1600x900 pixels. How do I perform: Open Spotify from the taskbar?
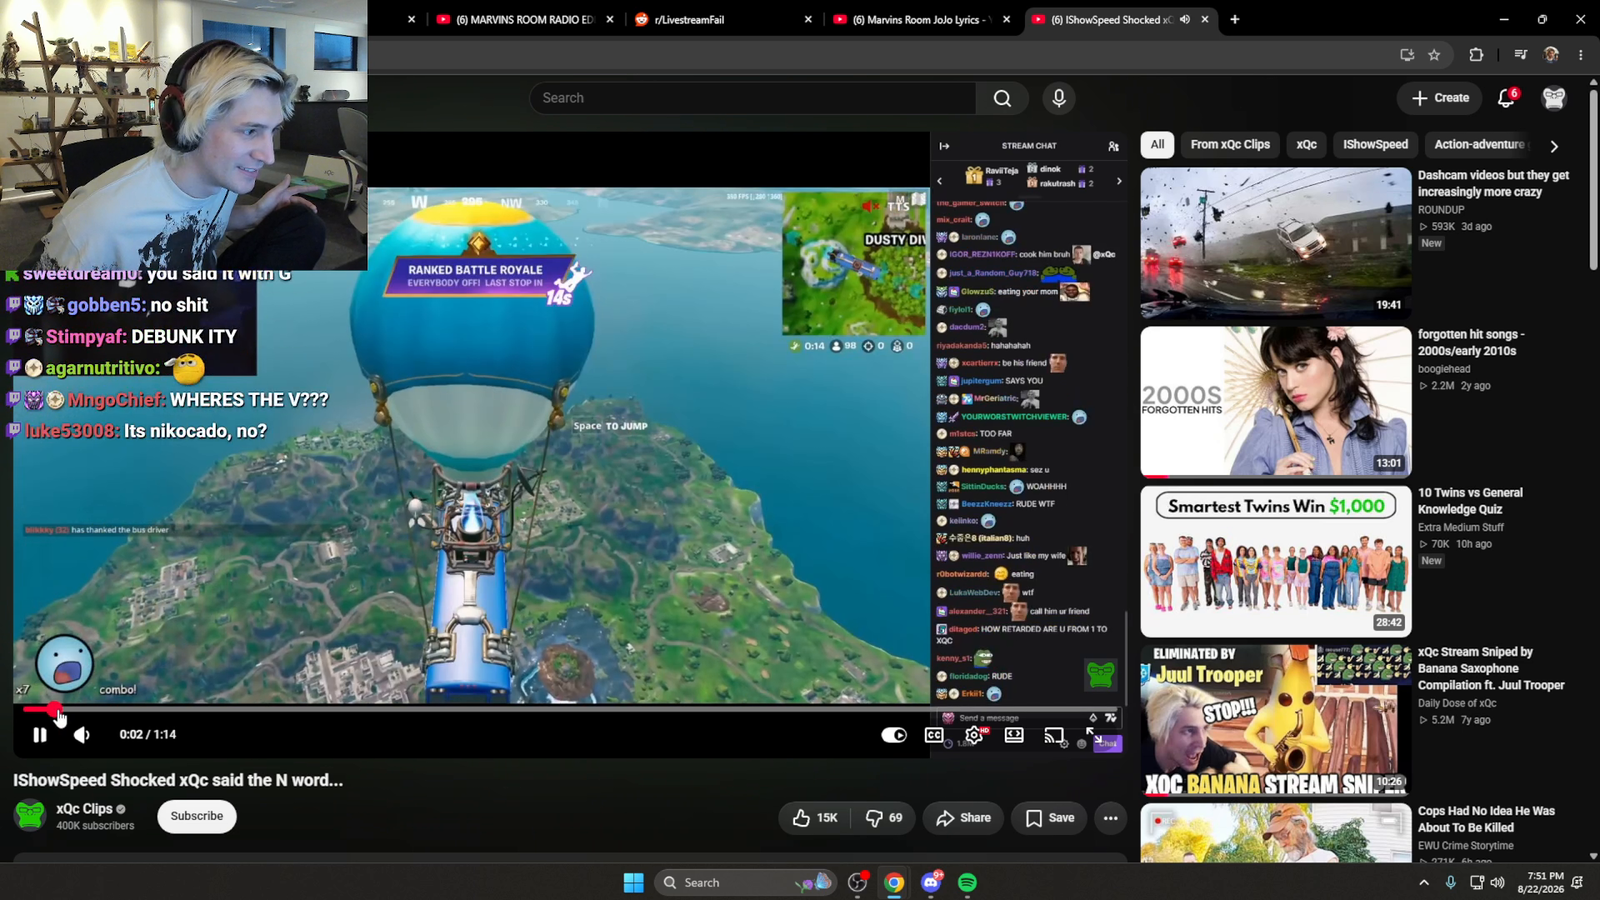[967, 882]
